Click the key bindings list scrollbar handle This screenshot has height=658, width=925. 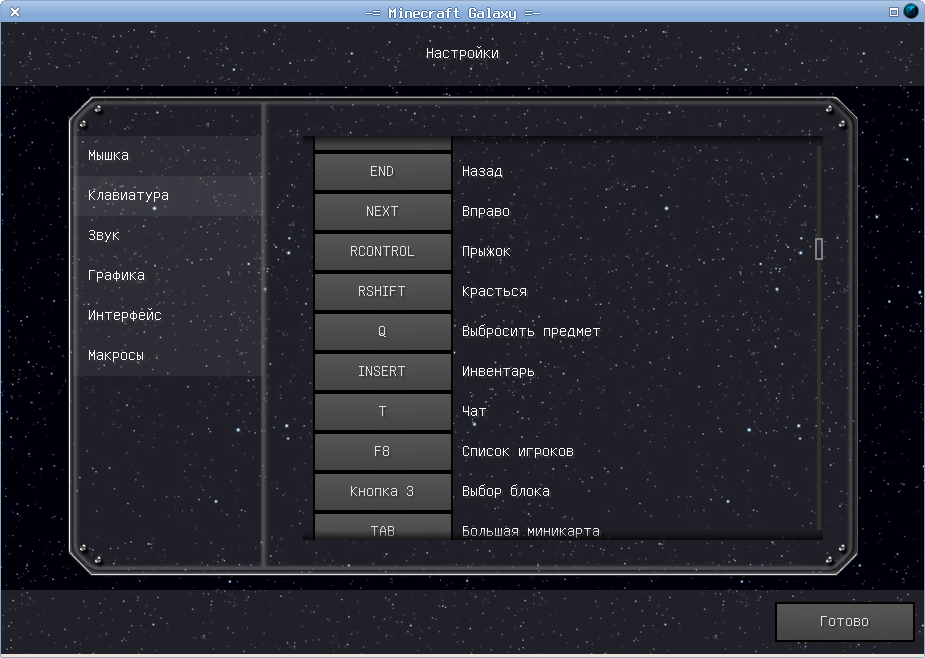point(819,249)
